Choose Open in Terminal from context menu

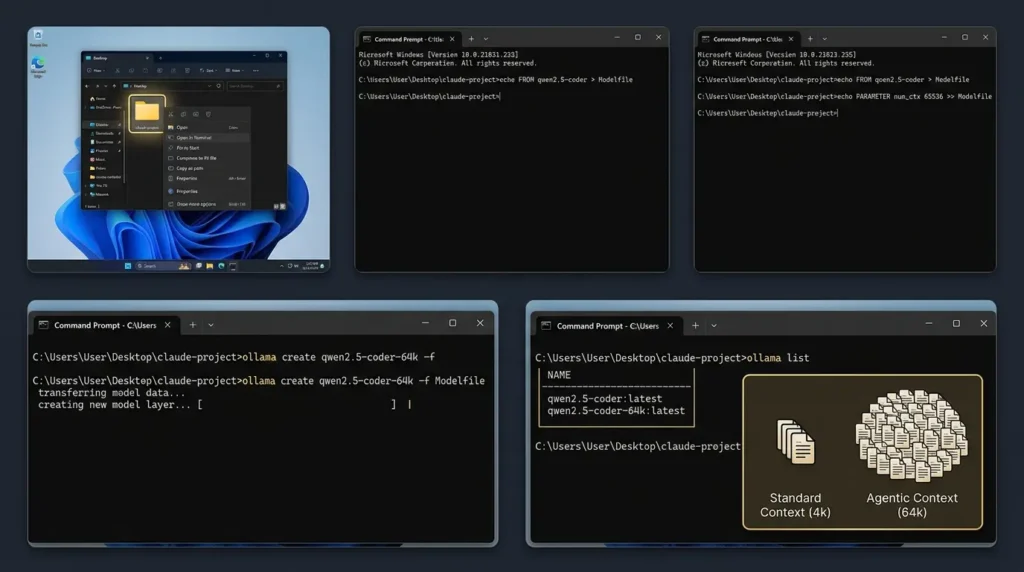(207, 138)
